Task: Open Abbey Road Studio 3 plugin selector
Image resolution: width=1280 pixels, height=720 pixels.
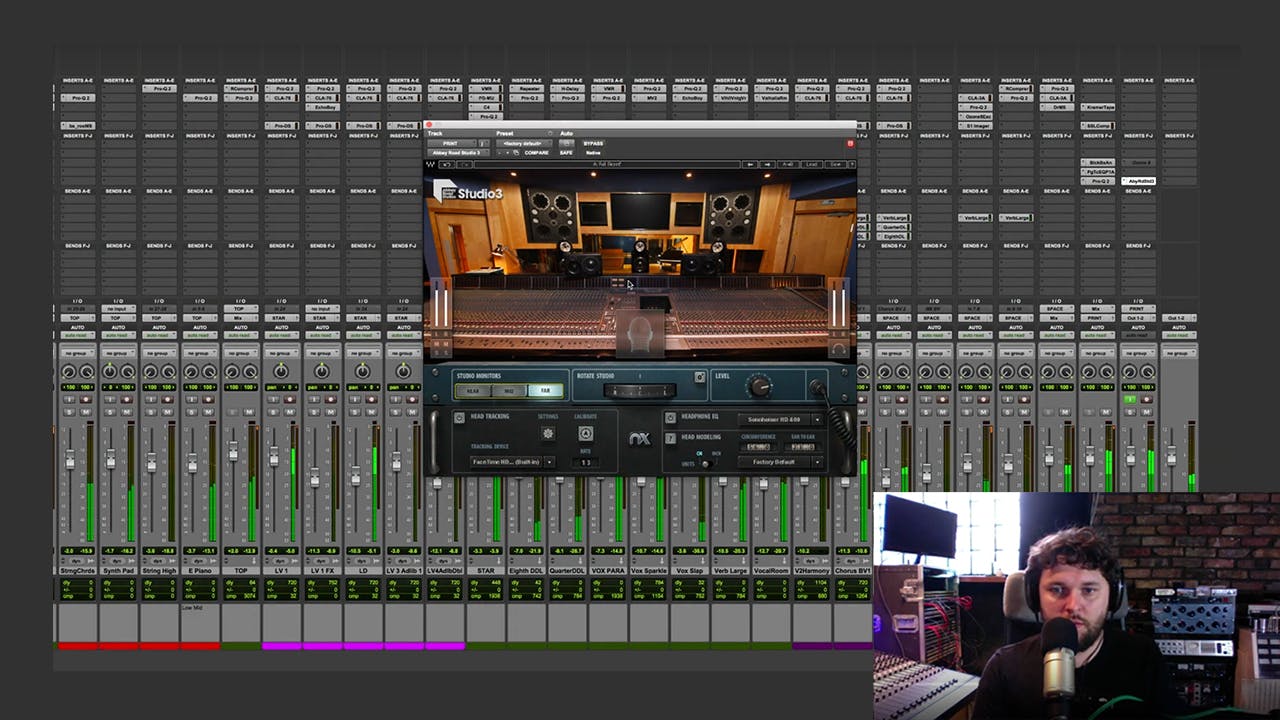Action: pyautogui.click(x=458, y=153)
